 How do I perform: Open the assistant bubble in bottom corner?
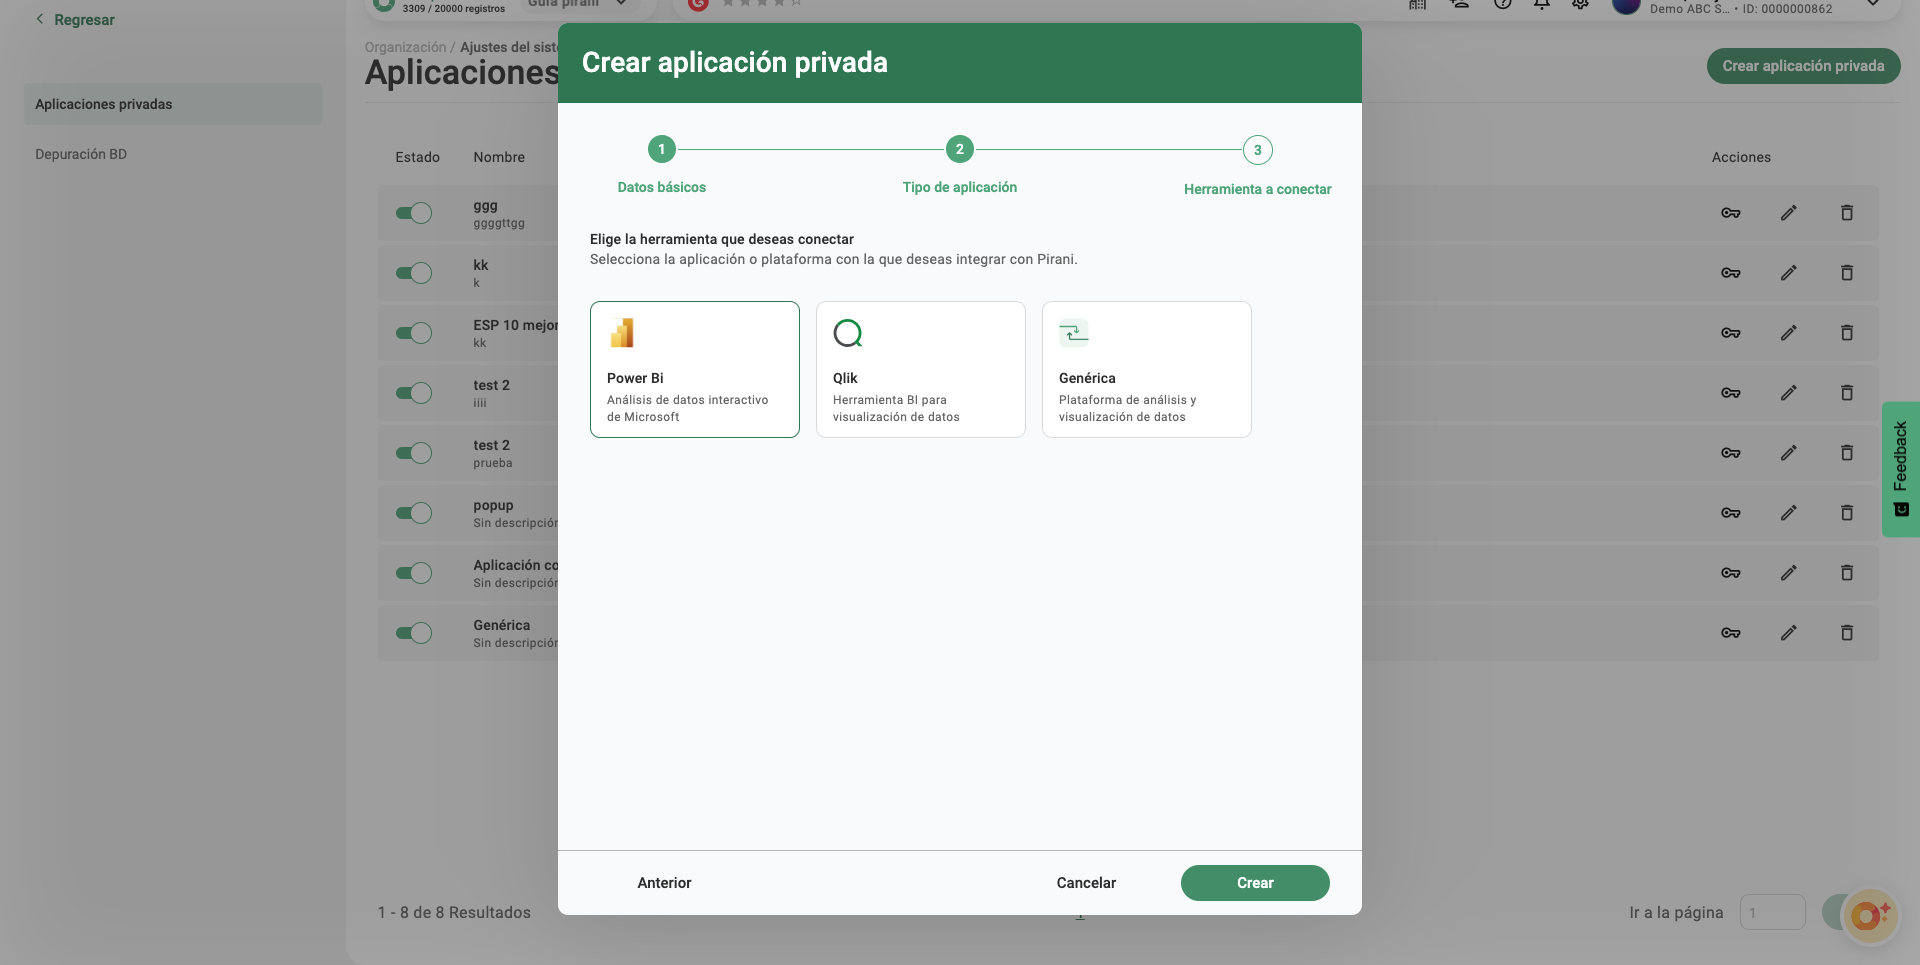point(1868,915)
